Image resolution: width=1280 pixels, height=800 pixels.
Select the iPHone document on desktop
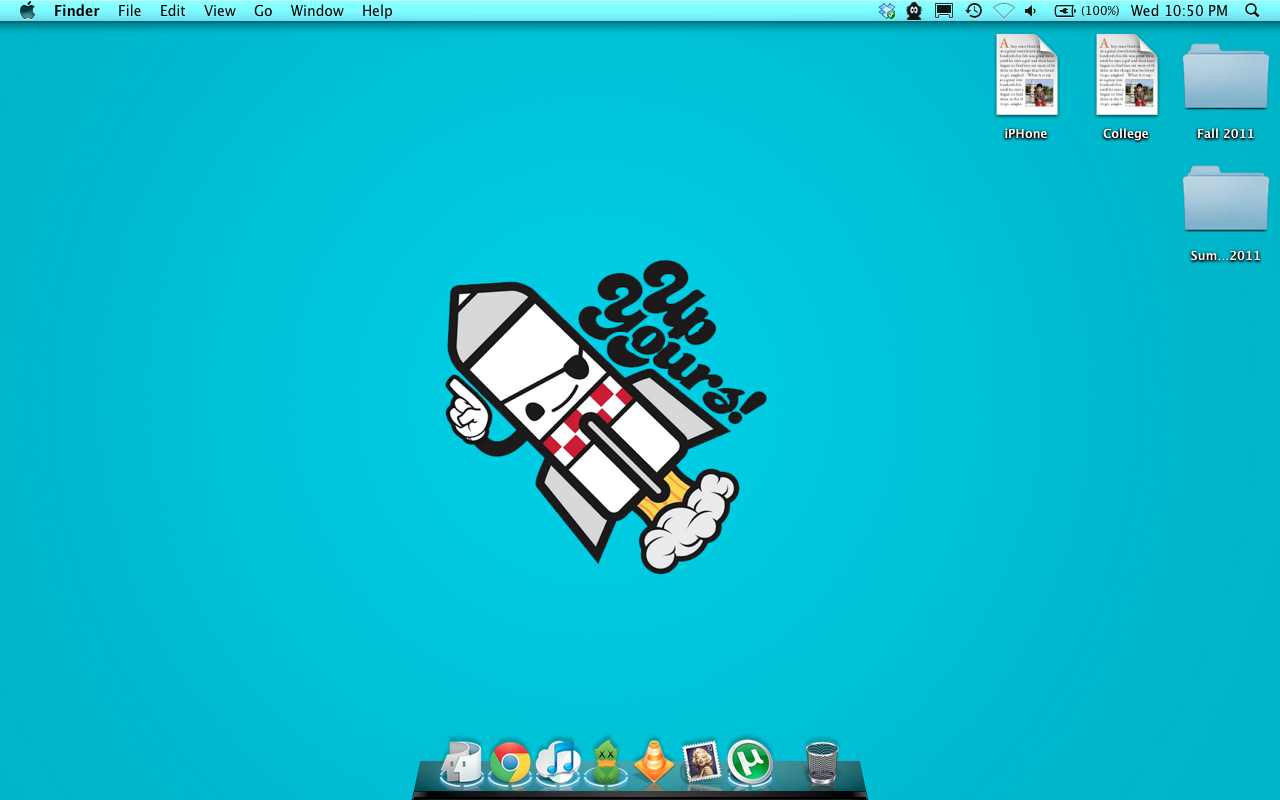click(1026, 75)
